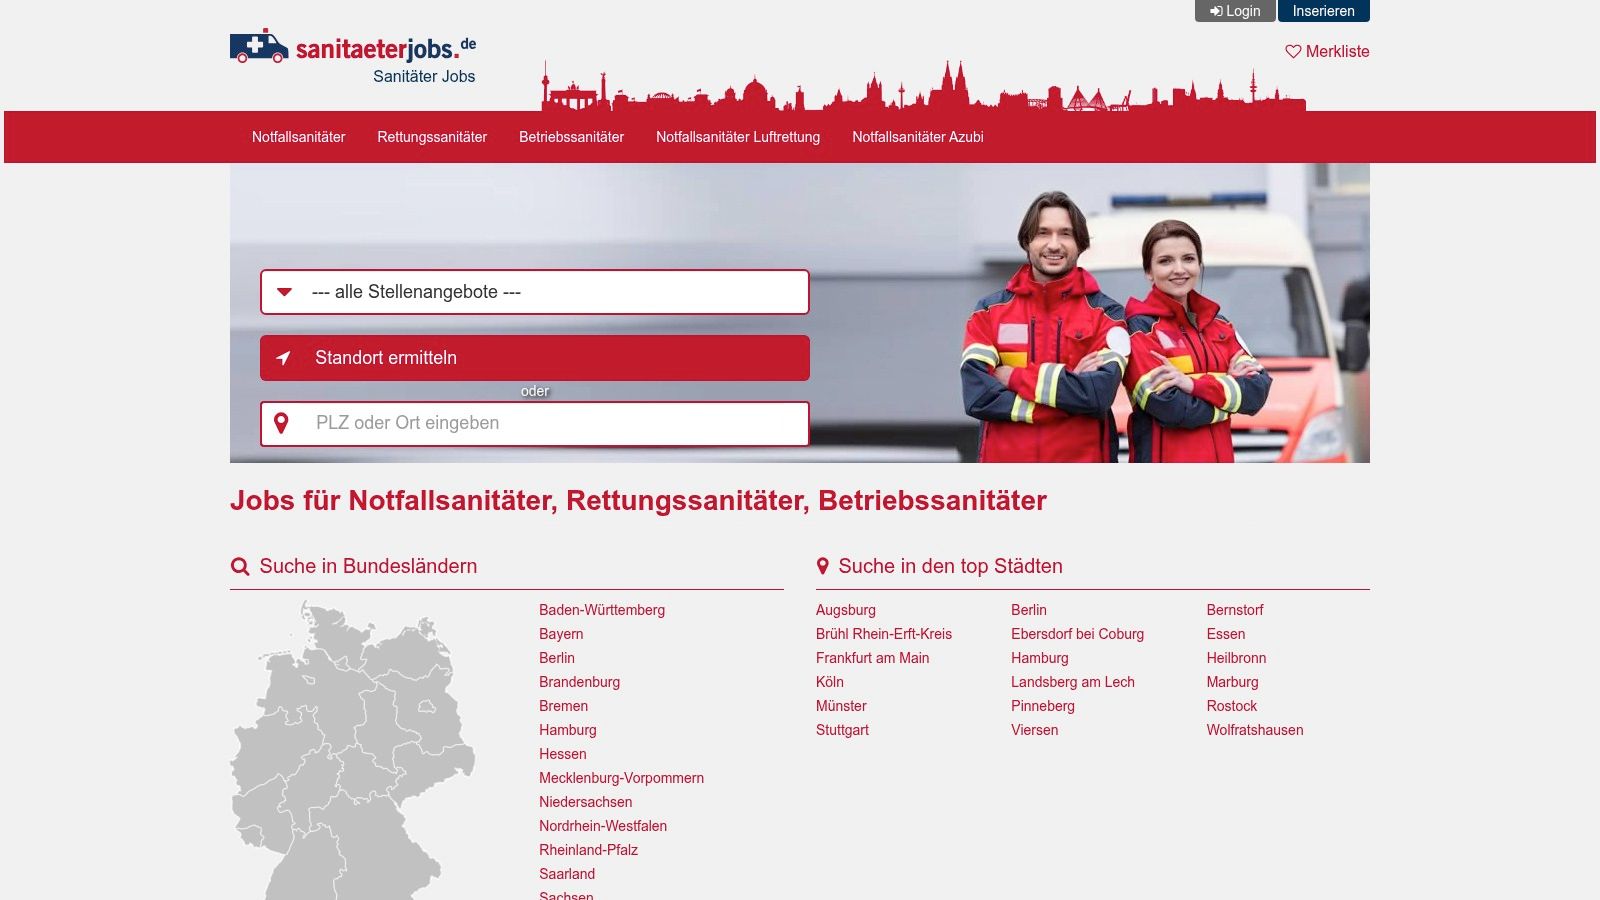1600x900 pixels.
Task: Open the Viersen city link
Action: tap(1034, 730)
